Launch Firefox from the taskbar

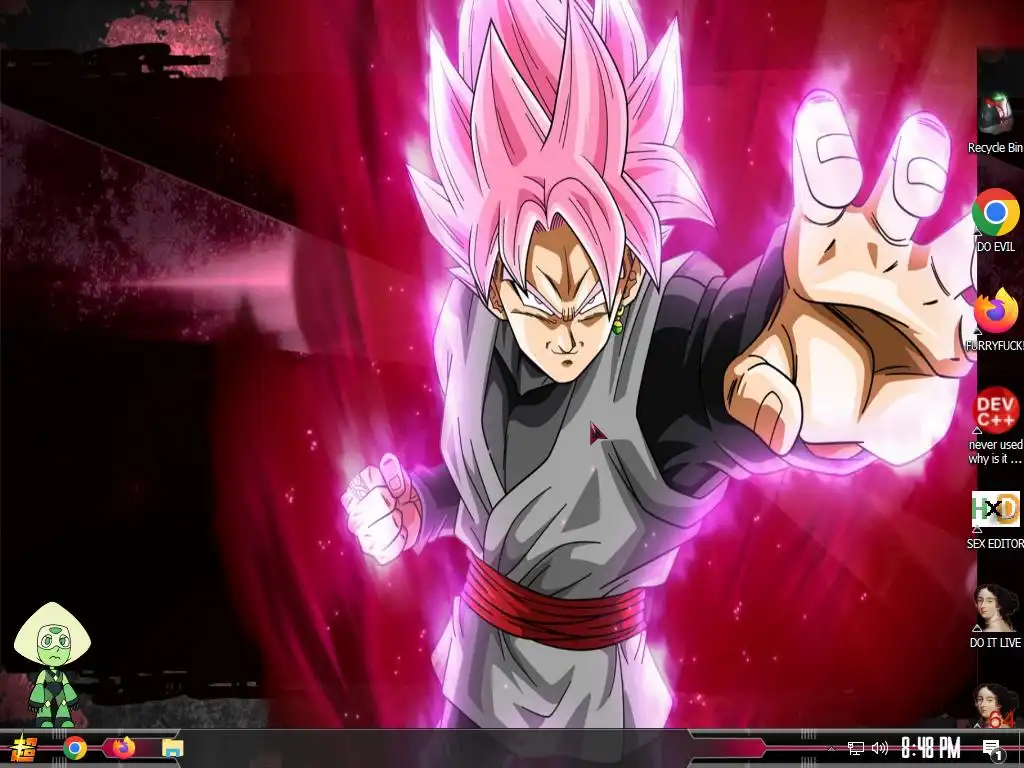[123, 747]
